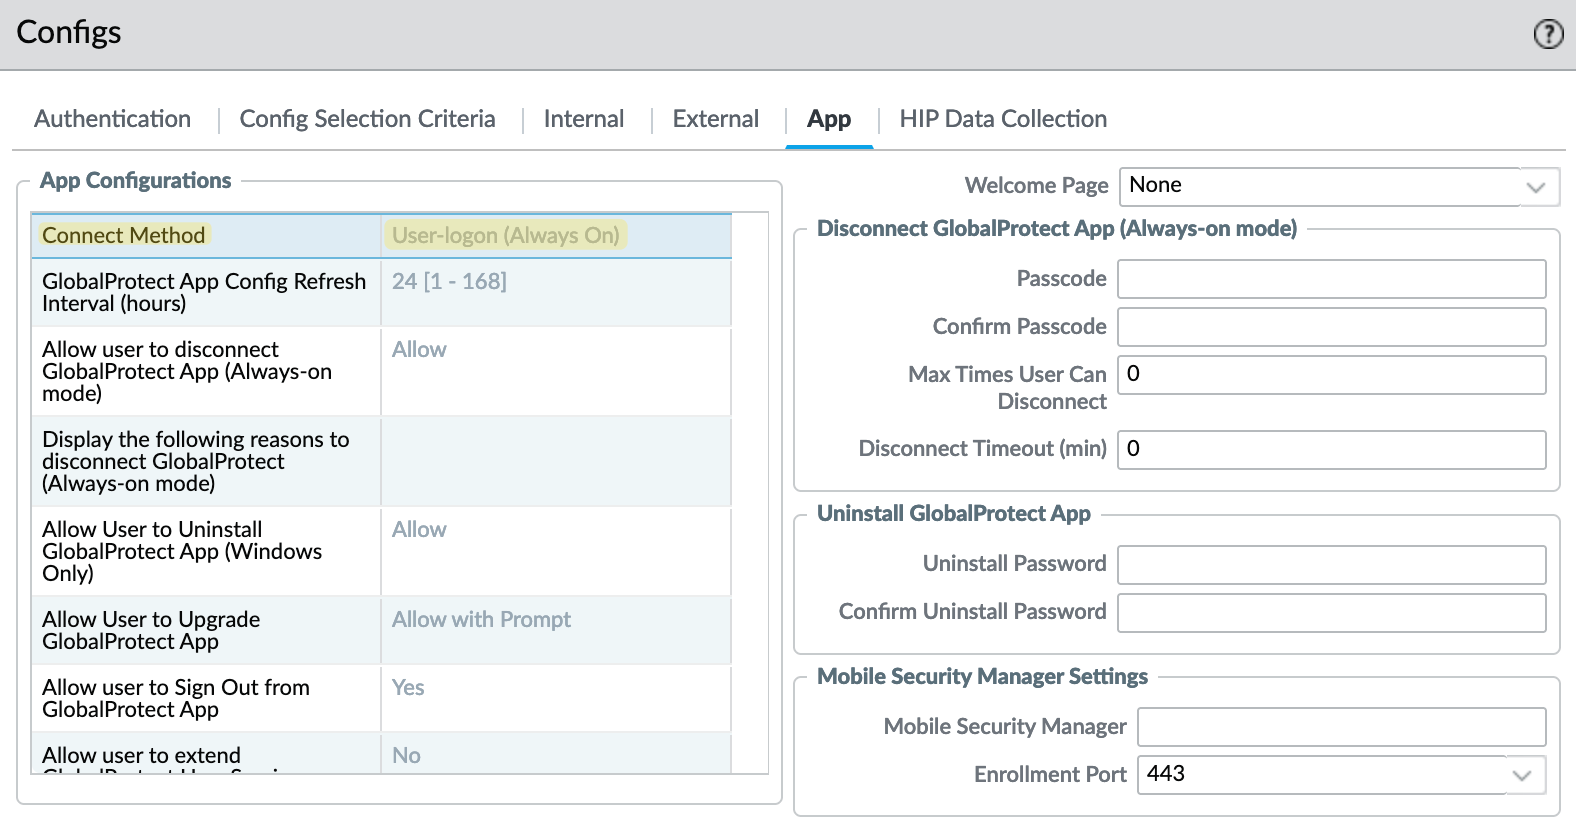The height and width of the screenshot is (832, 1576).
Task: Expand the Welcome Page dropdown arrow
Action: coord(1537,187)
